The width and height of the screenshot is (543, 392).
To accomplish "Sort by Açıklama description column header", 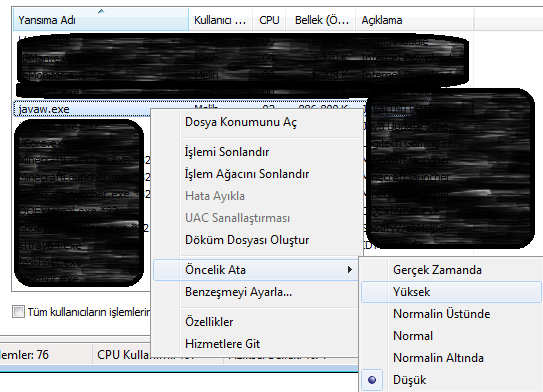I will [415, 20].
